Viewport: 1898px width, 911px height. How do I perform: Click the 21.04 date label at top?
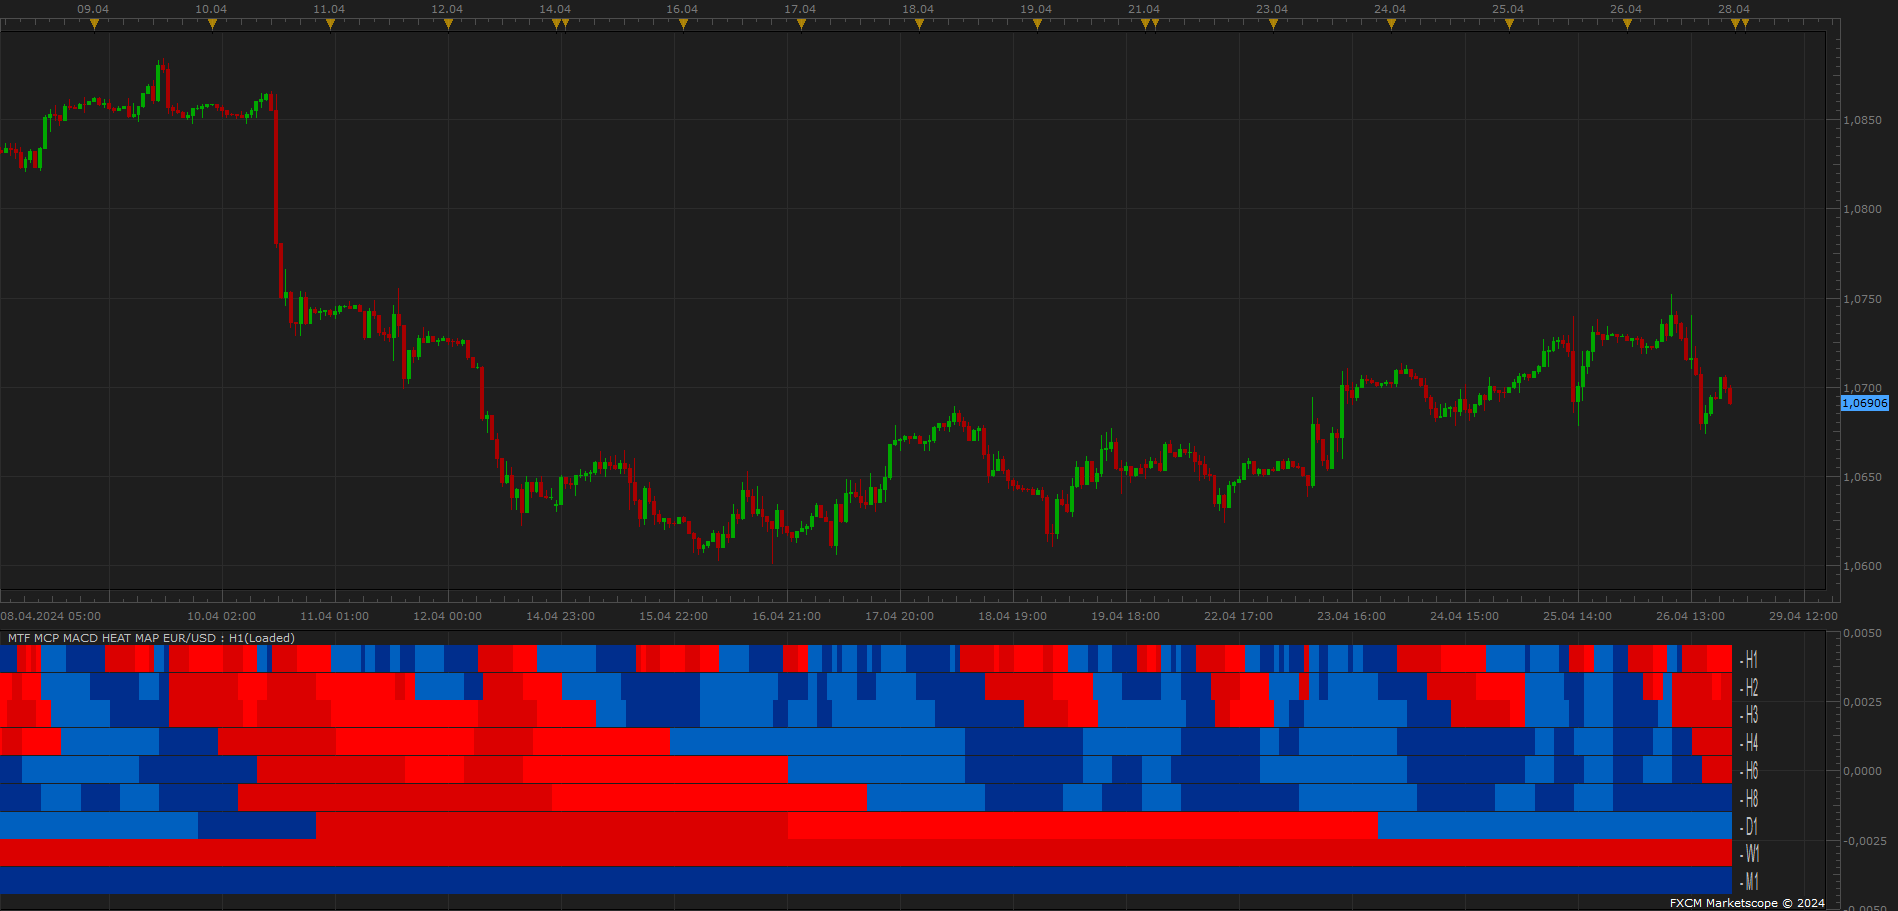pos(1144,9)
